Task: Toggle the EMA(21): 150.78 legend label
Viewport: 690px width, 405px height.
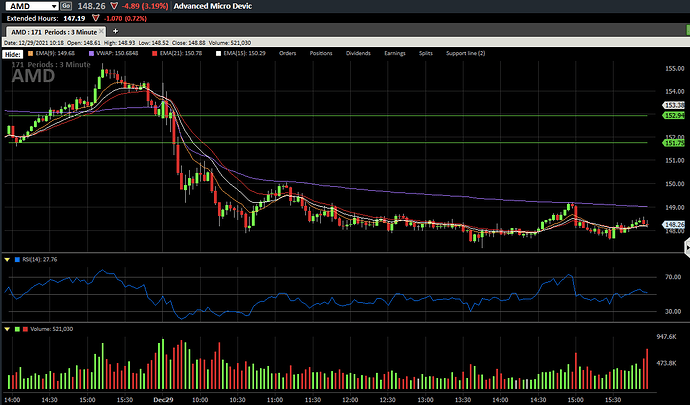Action: [181, 53]
